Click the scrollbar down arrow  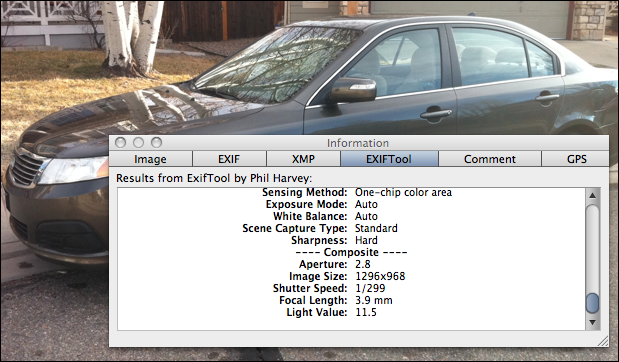pyautogui.click(x=592, y=323)
